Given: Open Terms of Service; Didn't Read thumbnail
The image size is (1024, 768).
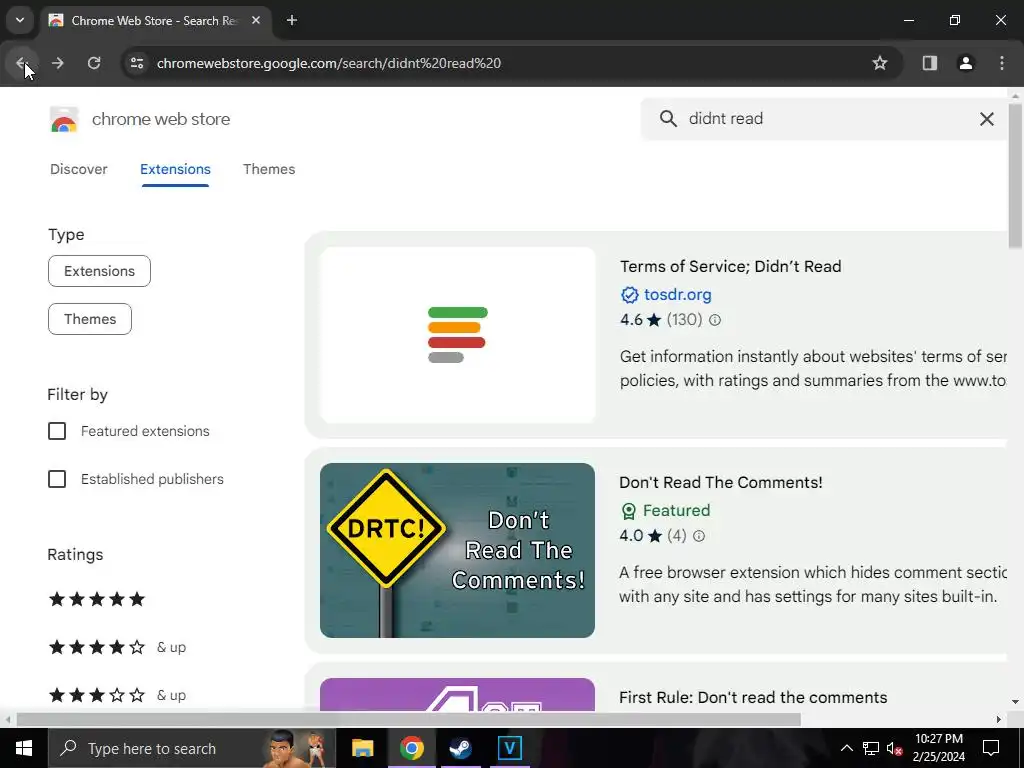Looking at the screenshot, I should (458, 335).
